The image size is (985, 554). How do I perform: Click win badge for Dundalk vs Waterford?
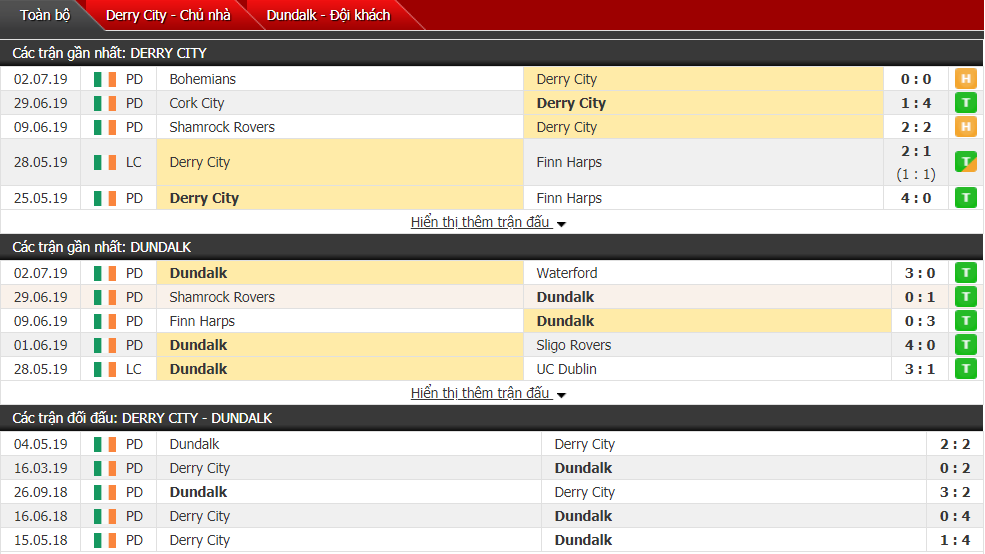(966, 273)
